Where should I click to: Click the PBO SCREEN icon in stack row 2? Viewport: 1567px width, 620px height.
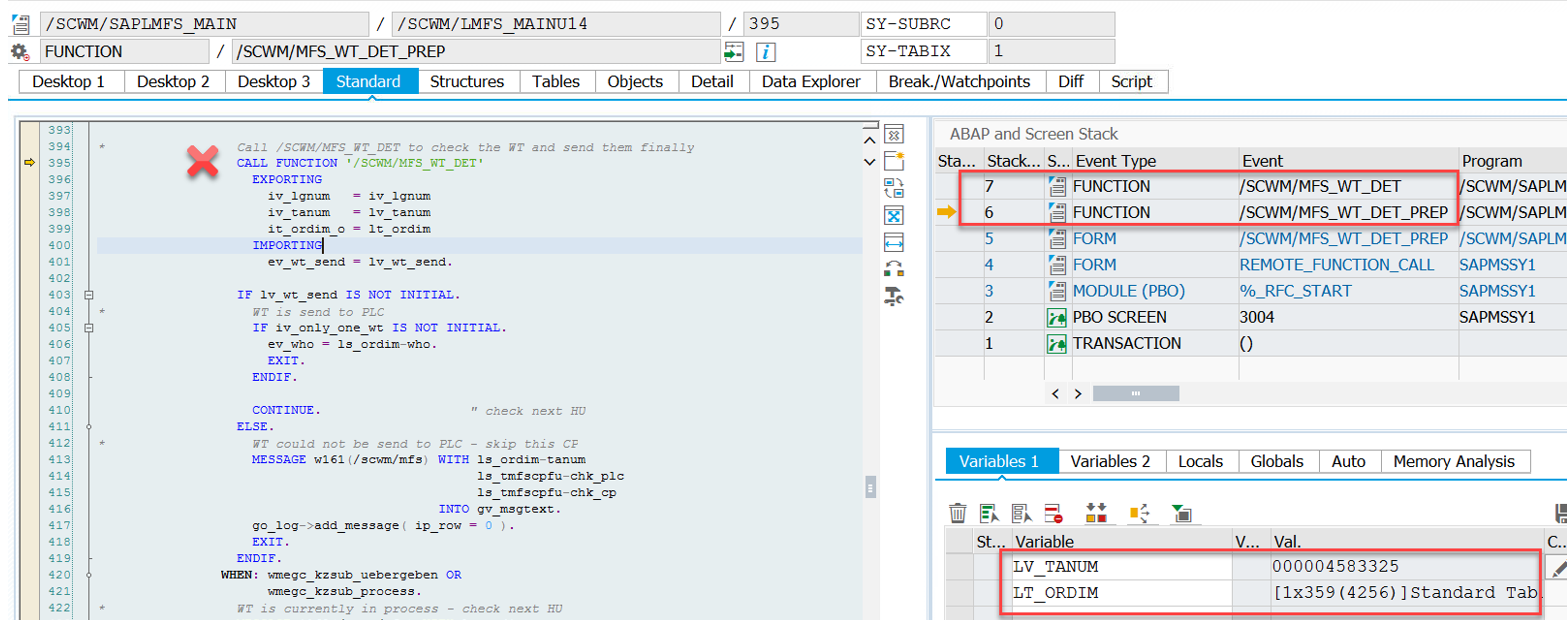(x=1057, y=317)
